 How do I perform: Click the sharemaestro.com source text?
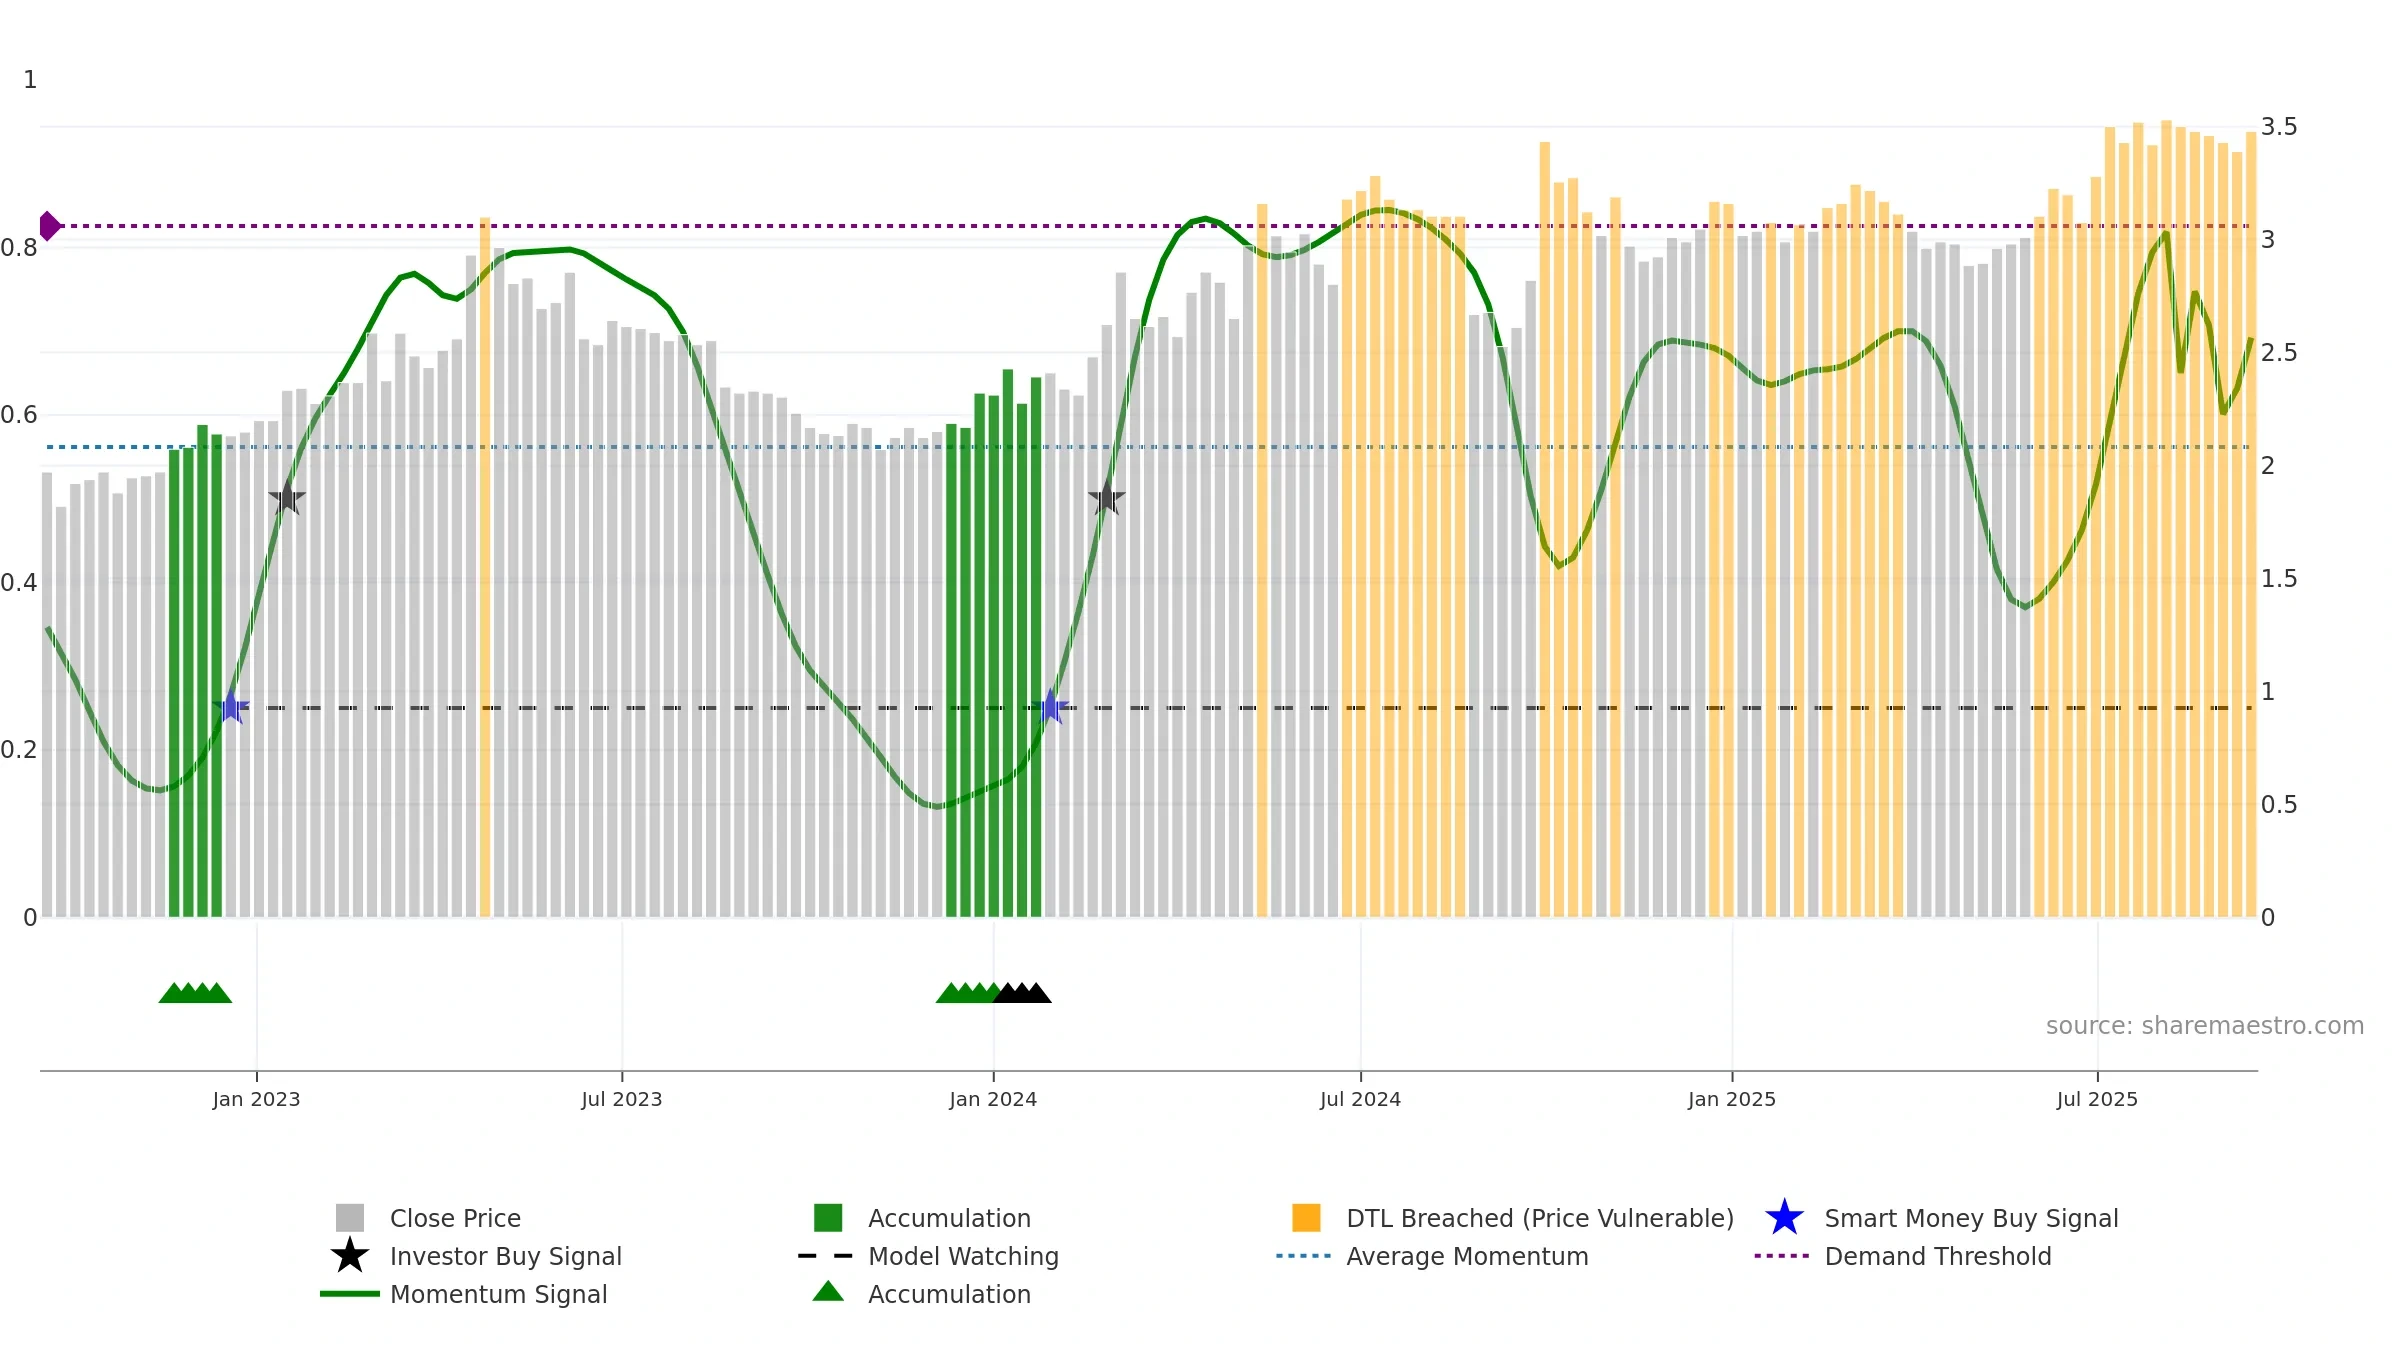[2205, 1026]
